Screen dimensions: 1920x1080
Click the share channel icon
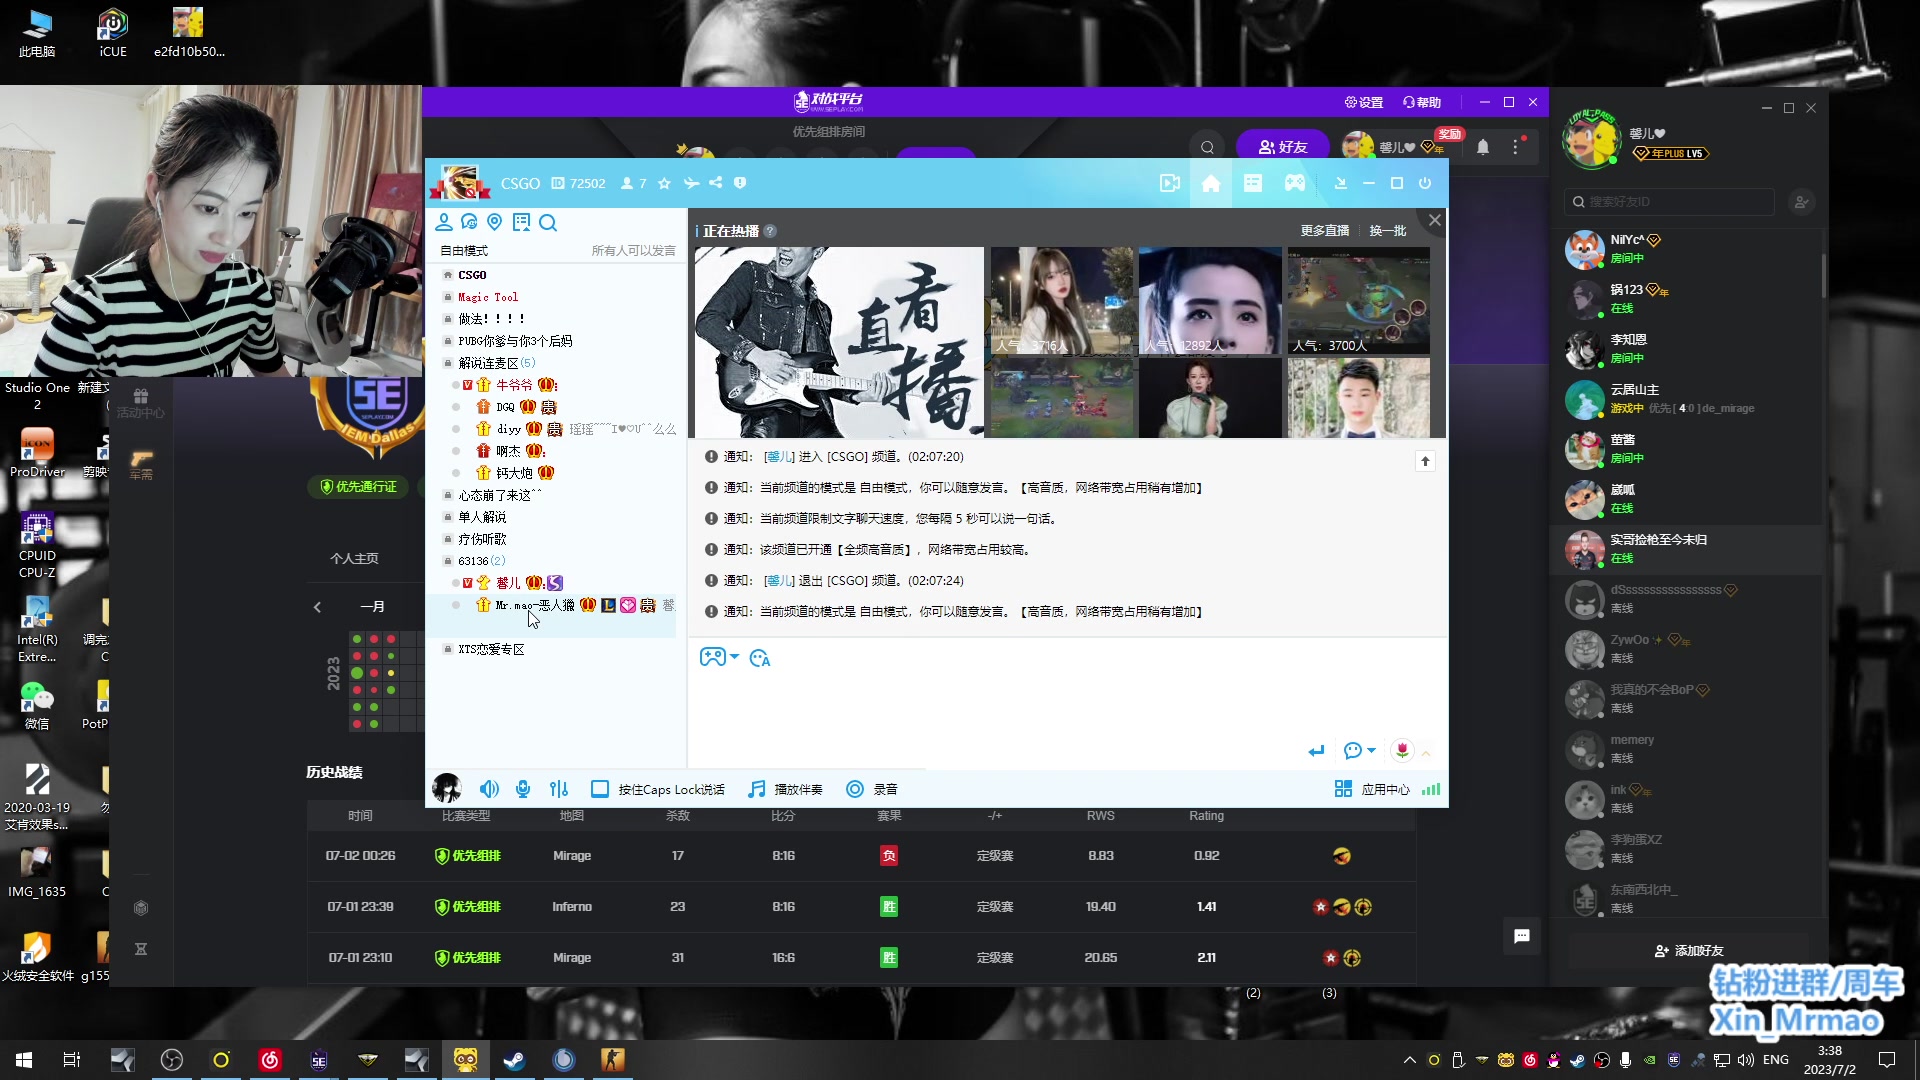tap(715, 183)
